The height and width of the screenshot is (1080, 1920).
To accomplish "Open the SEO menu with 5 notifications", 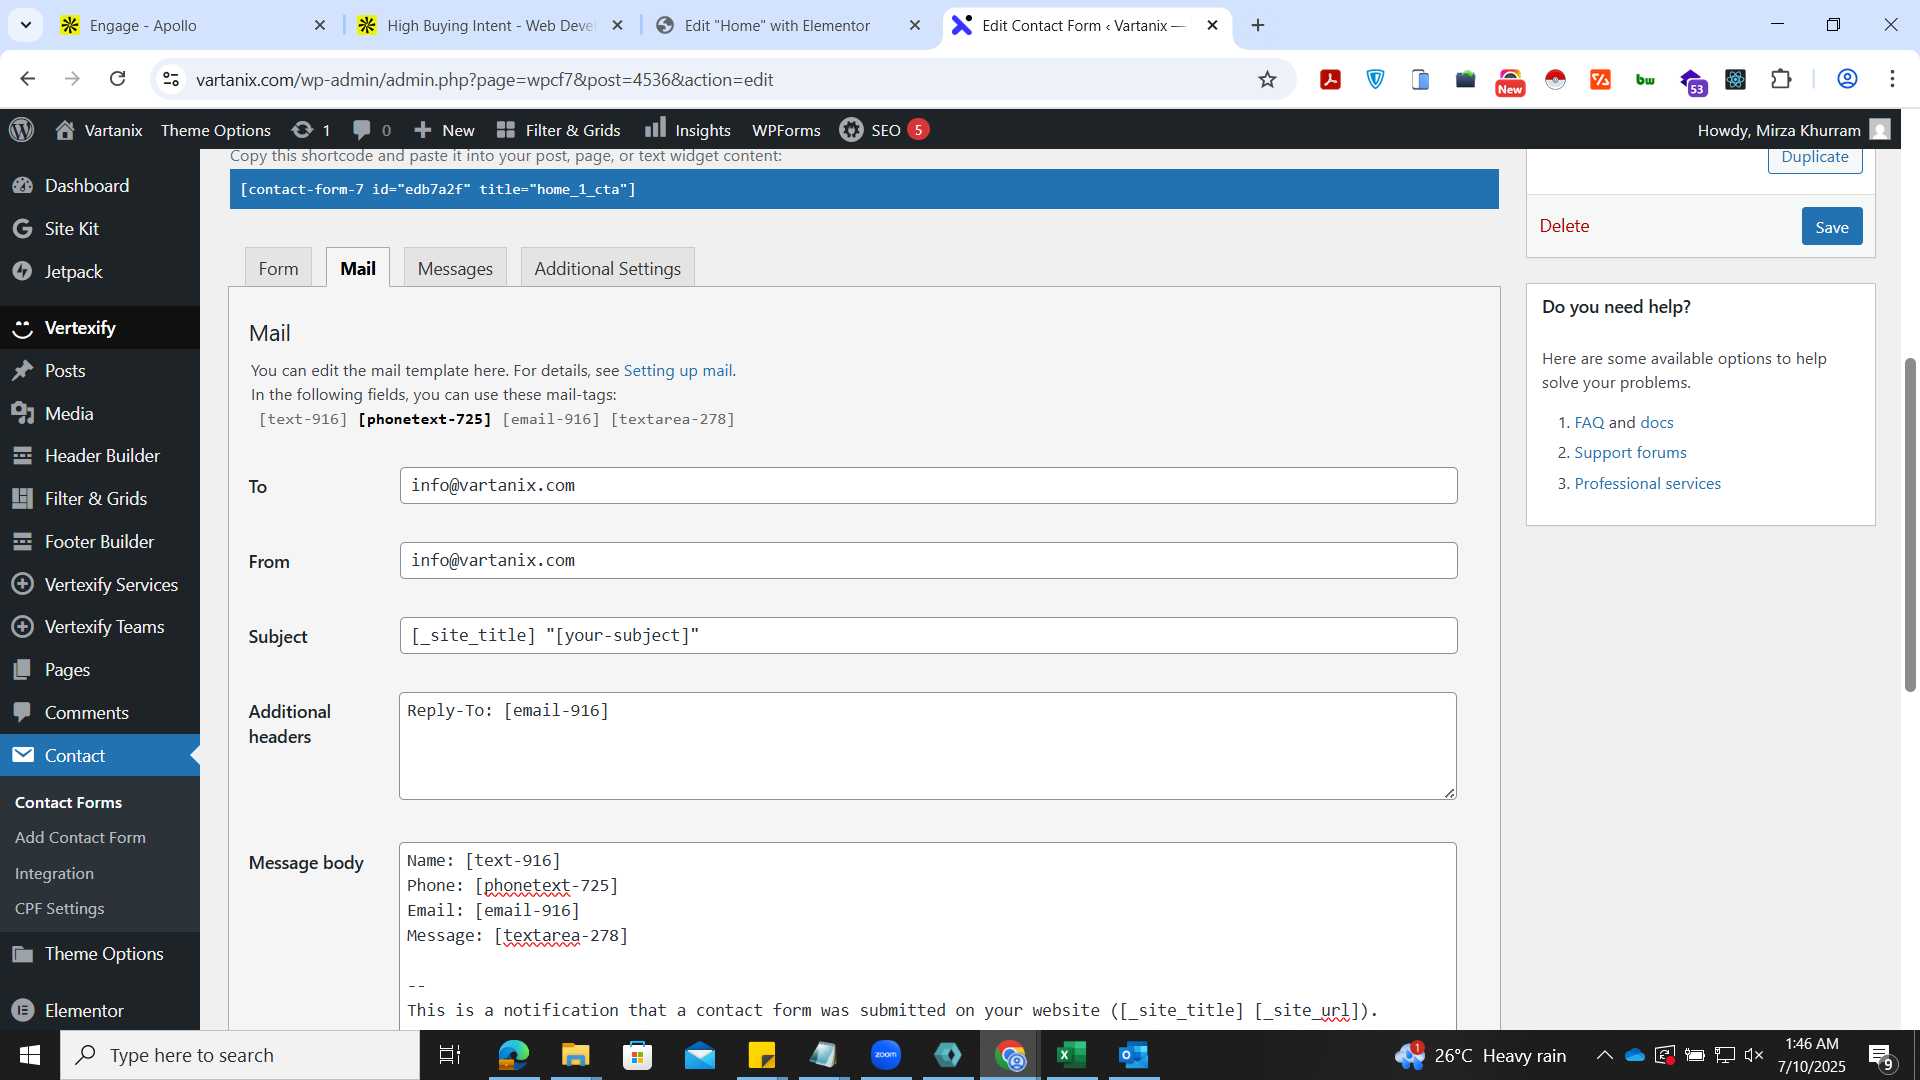I will click(885, 130).
